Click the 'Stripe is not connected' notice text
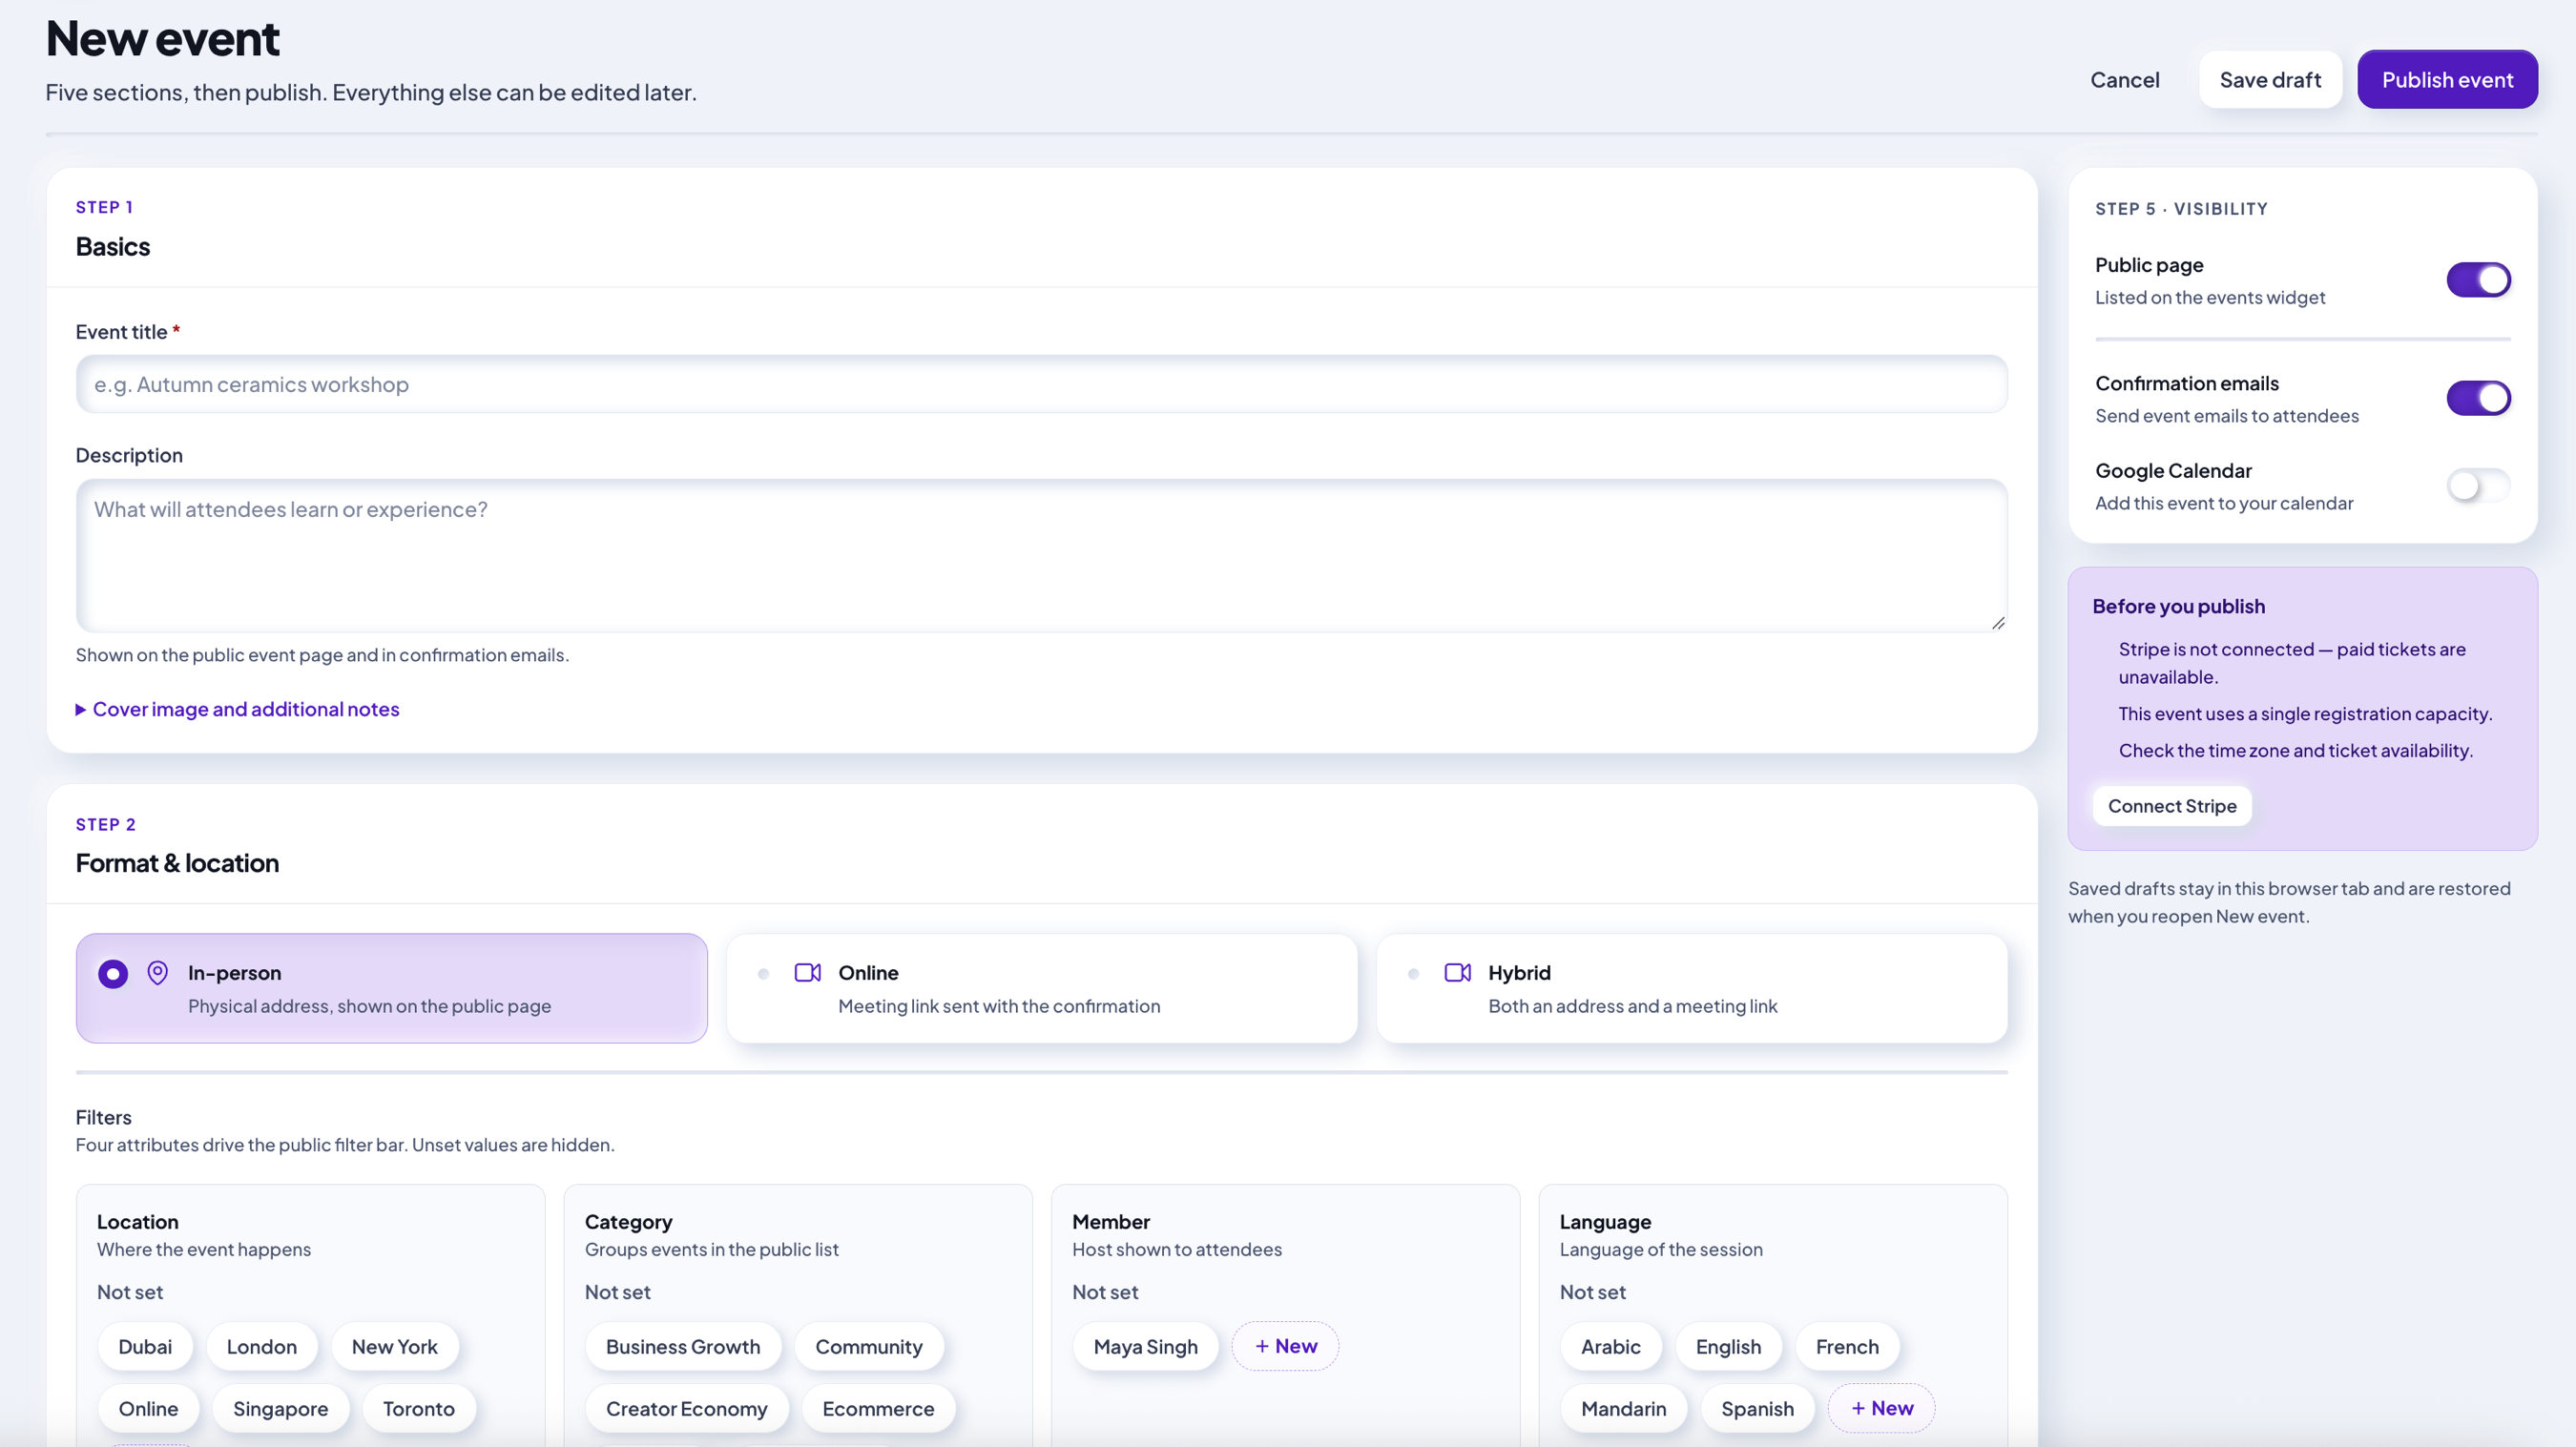 [2291, 663]
